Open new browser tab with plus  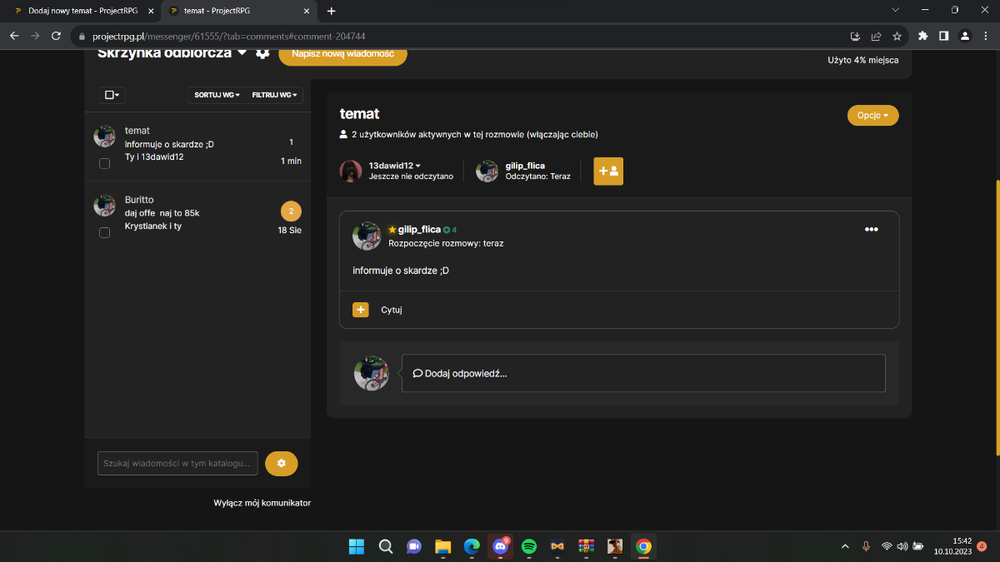click(x=331, y=11)
